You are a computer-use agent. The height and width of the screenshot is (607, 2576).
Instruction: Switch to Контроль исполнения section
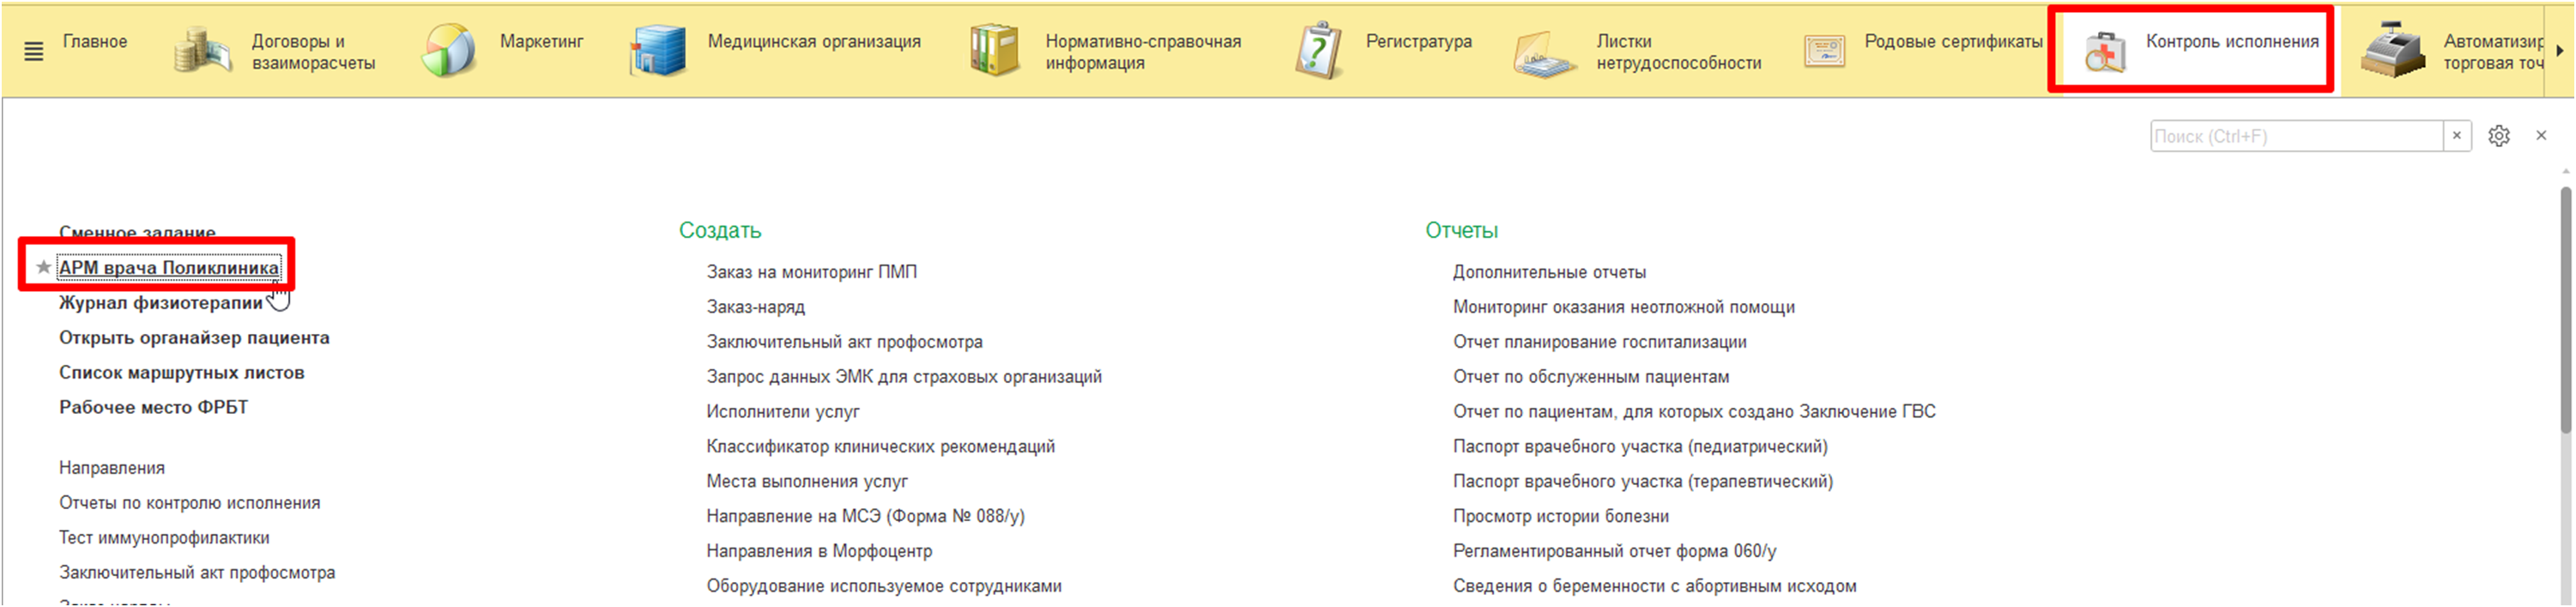pyautogui.click(x=2231, y=42)
